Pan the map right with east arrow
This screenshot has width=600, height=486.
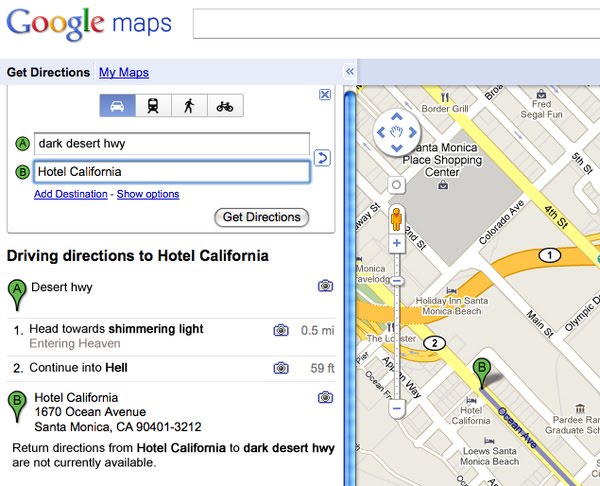pyautogui.click(x=412, y=132)
